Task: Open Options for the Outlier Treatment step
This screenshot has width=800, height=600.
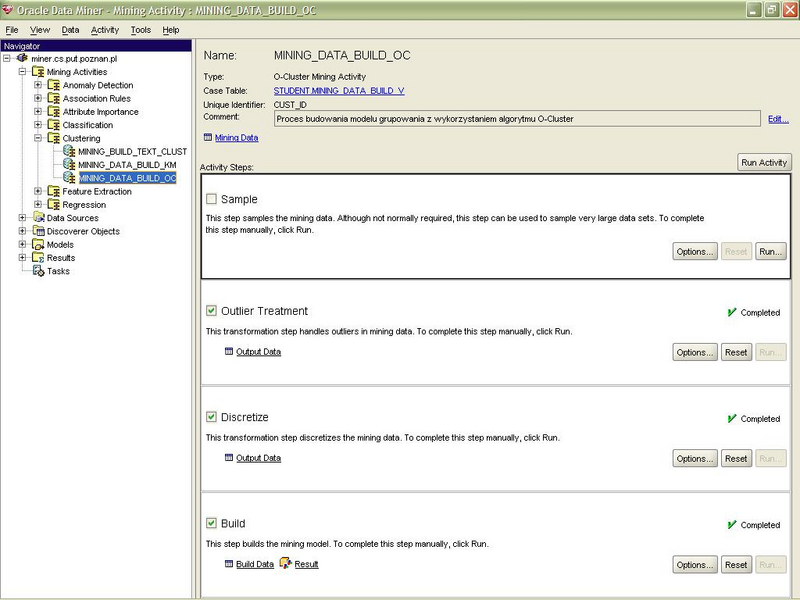Action: (695, 352)
